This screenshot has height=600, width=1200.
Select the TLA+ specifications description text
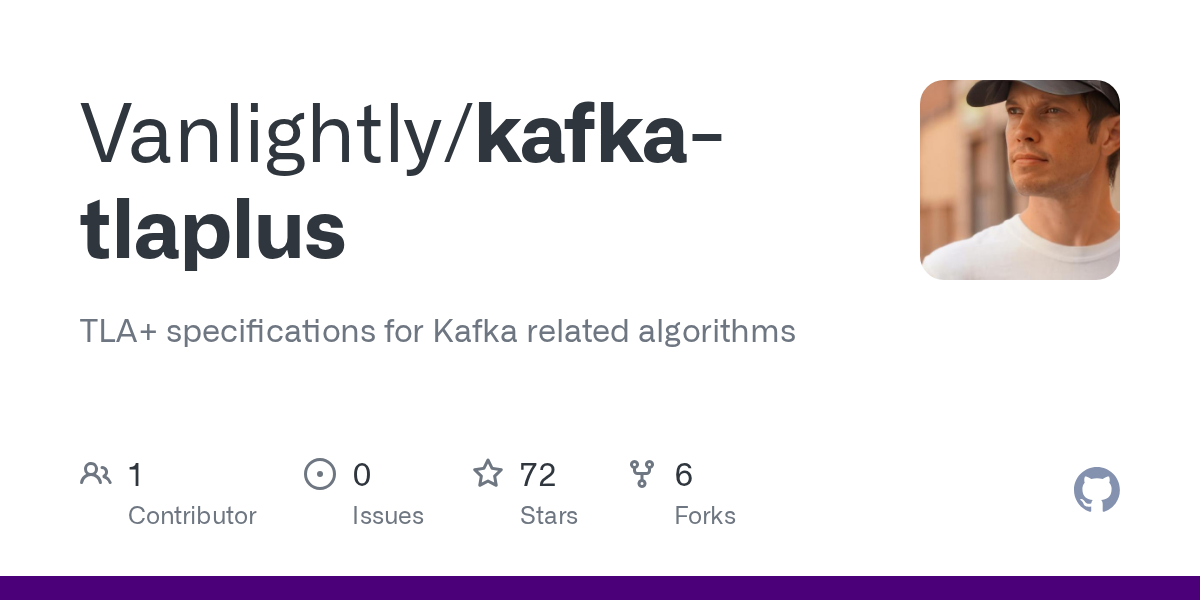[x=437, y=331]
